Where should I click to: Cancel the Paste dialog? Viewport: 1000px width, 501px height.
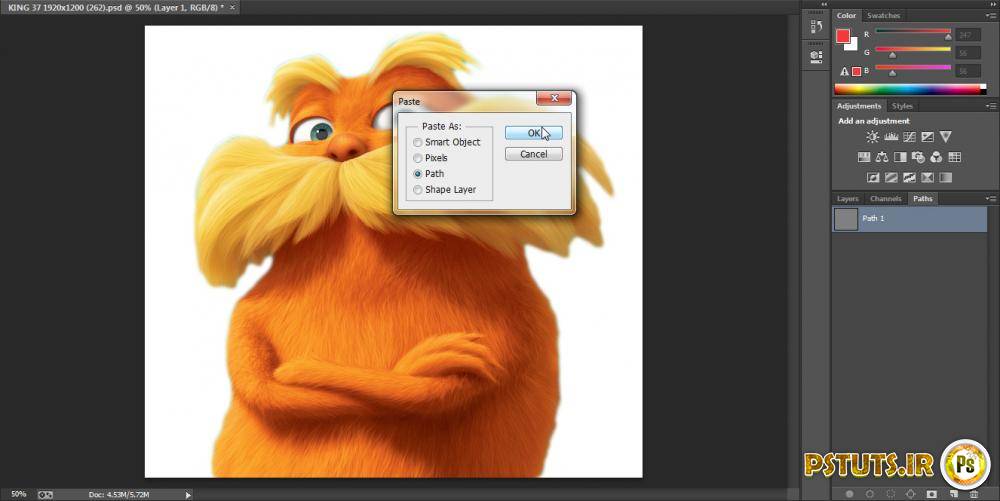click(x=534, y=154)
